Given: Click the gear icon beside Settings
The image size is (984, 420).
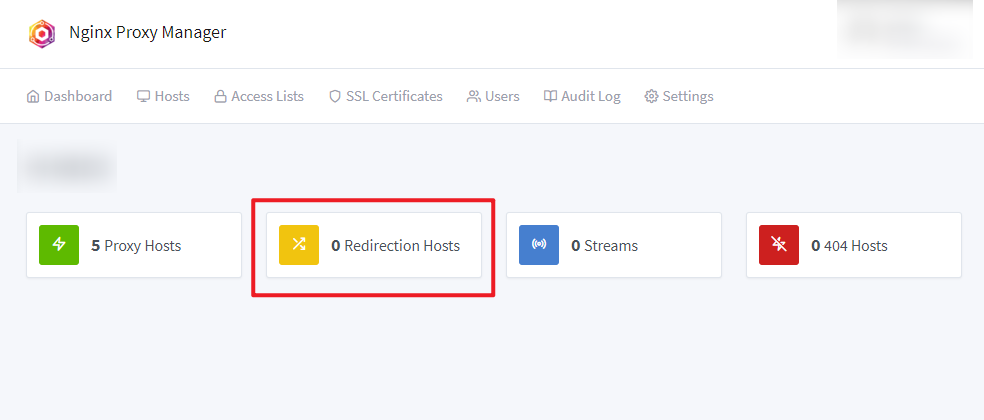Looking at the screenshot, I should point(651,97).
